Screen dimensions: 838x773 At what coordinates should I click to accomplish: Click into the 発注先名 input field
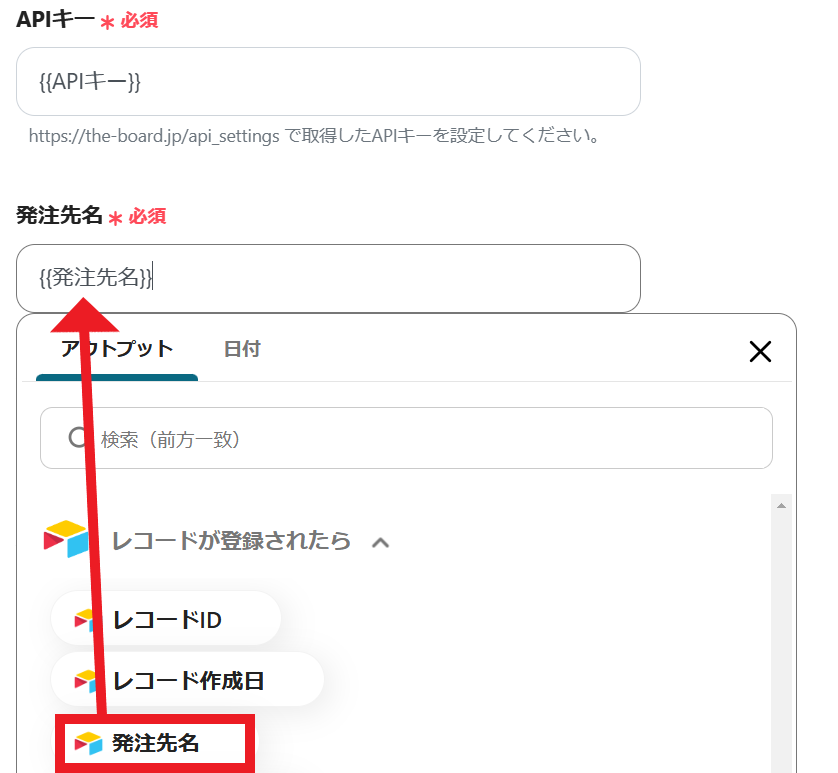pyautogui.click(x=328, y=278)
